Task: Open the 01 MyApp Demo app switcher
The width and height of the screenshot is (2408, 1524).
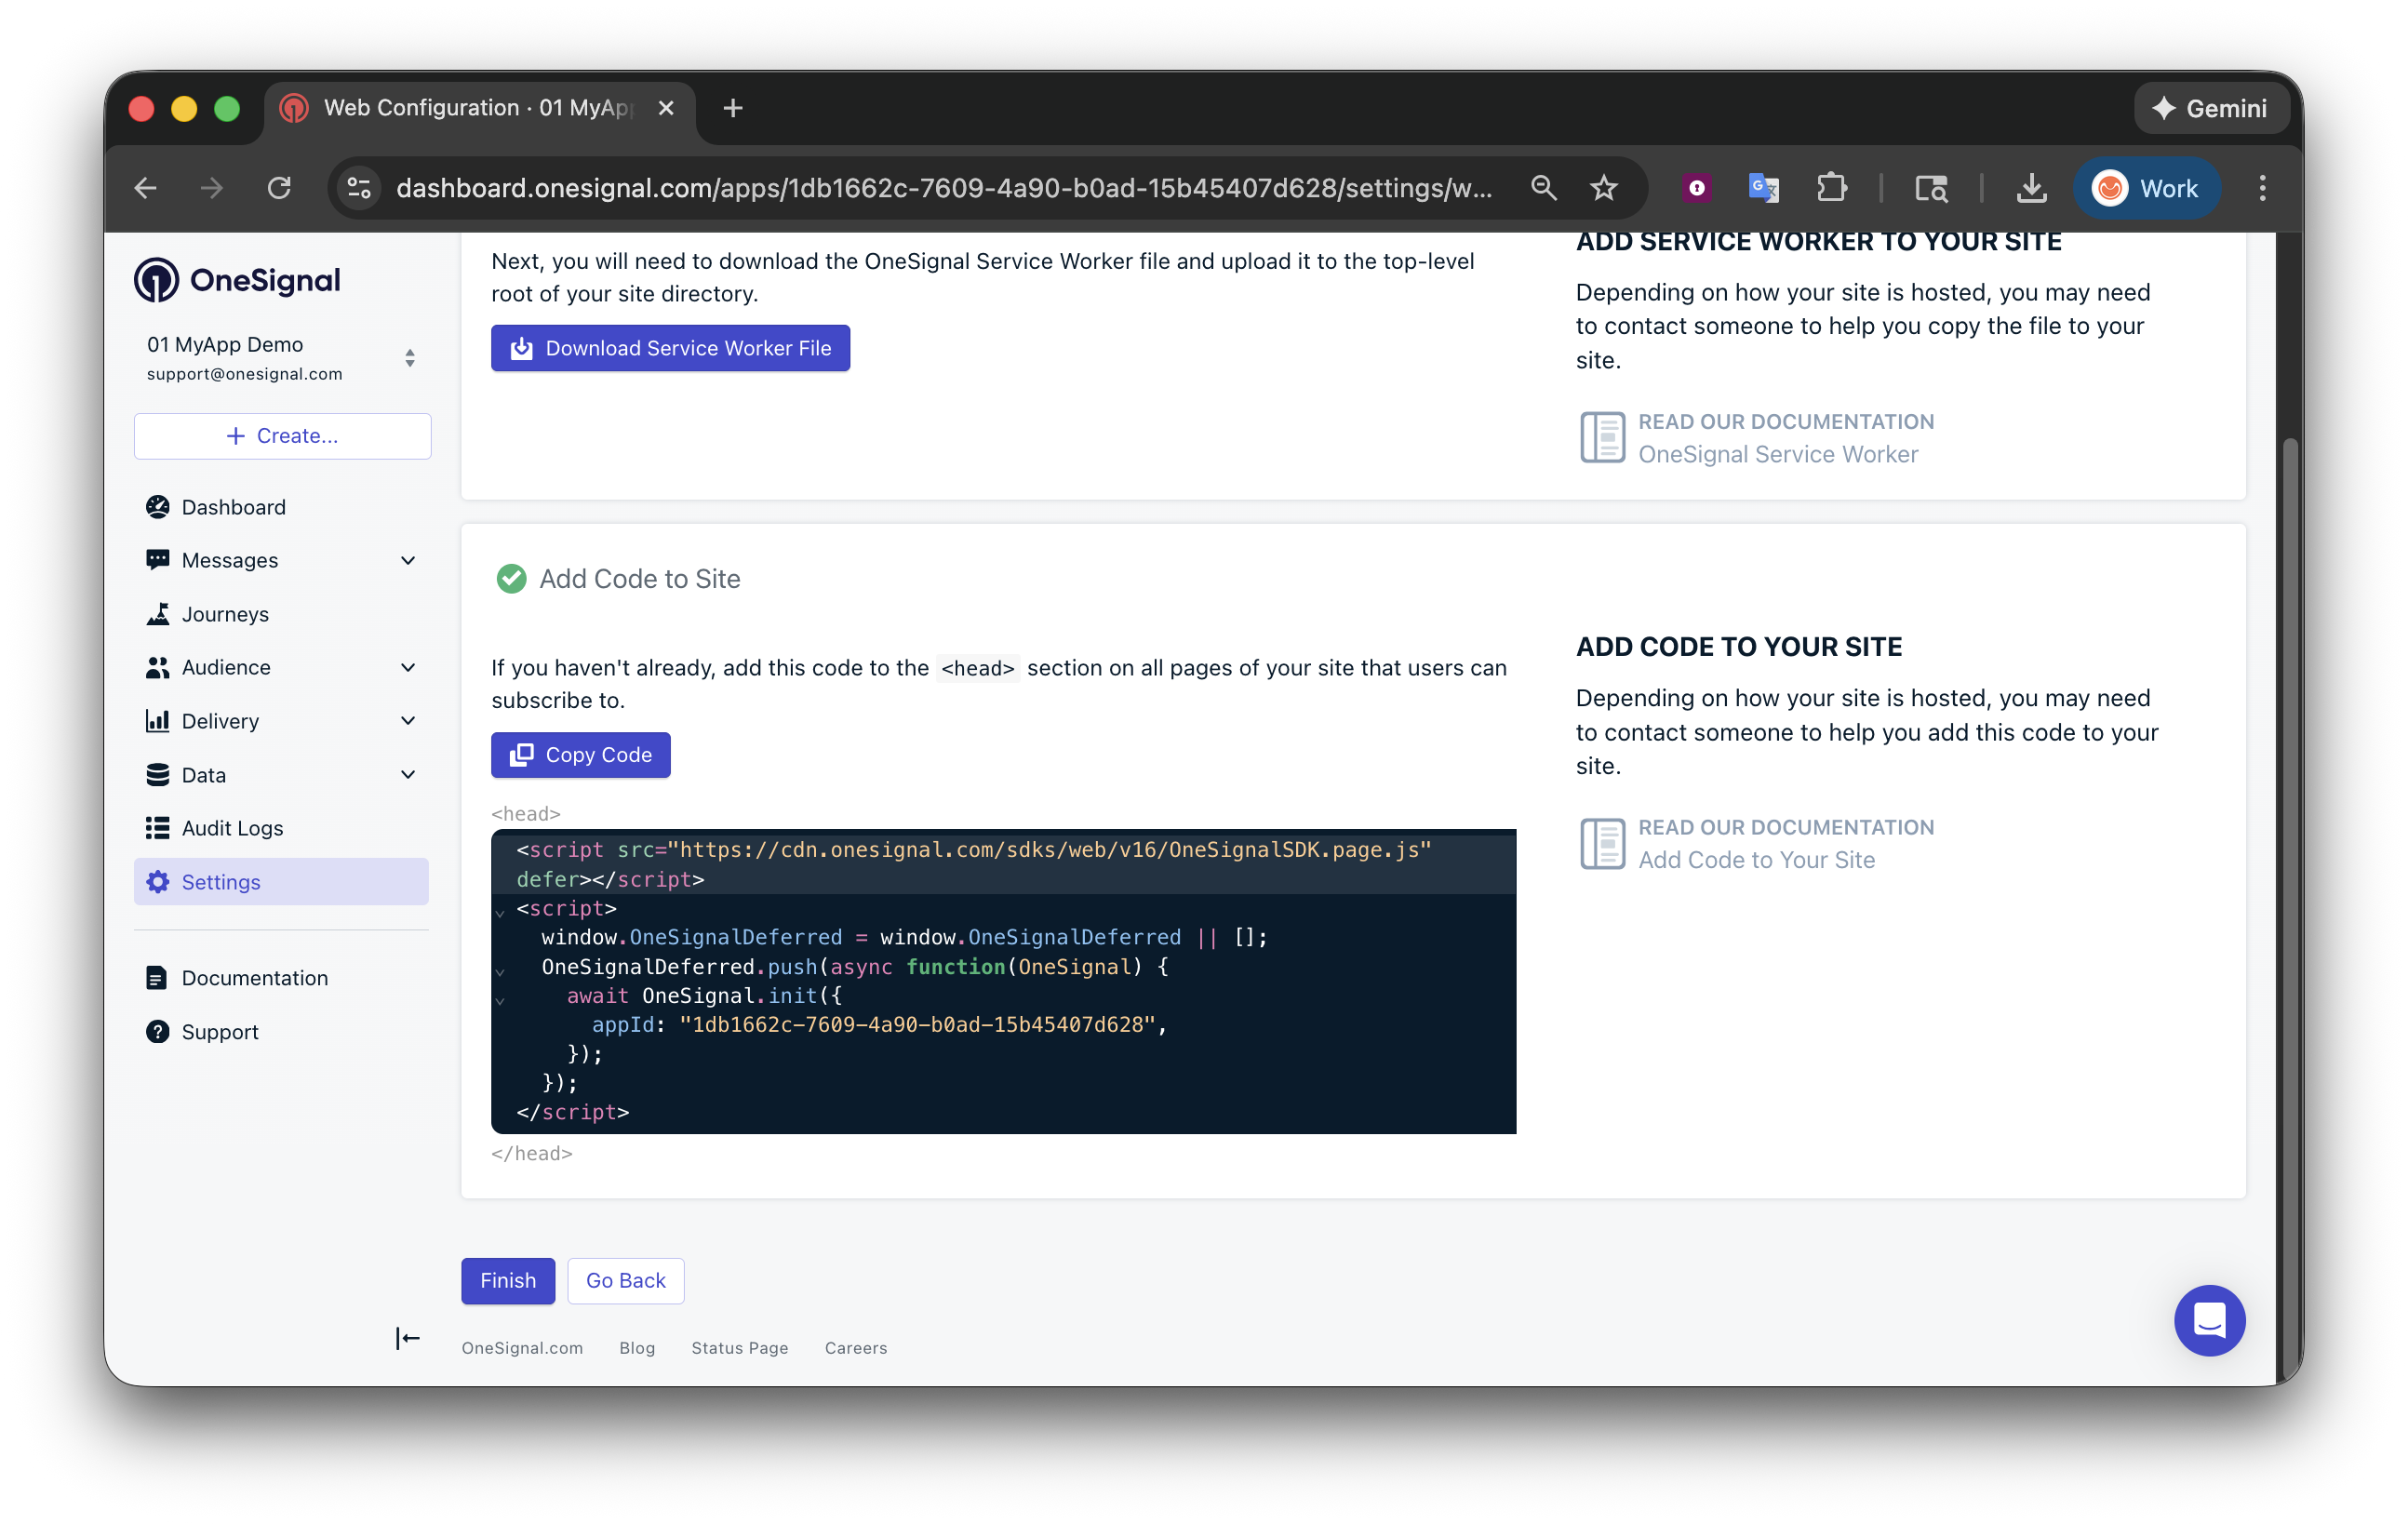Action: 282,358
